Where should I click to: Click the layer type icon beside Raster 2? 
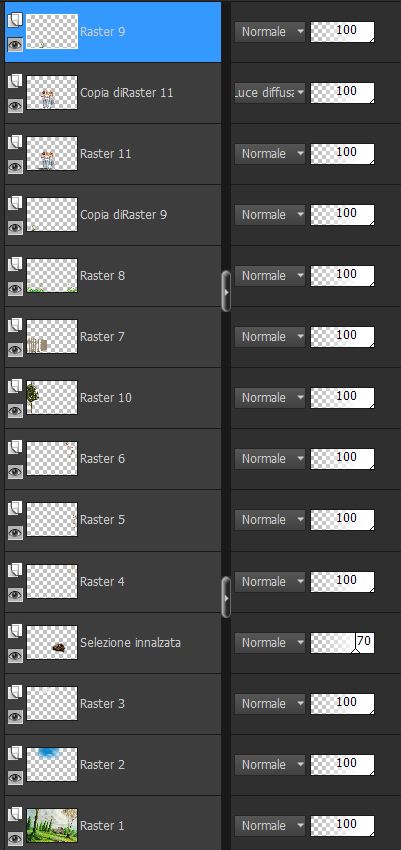coord(15,753)
